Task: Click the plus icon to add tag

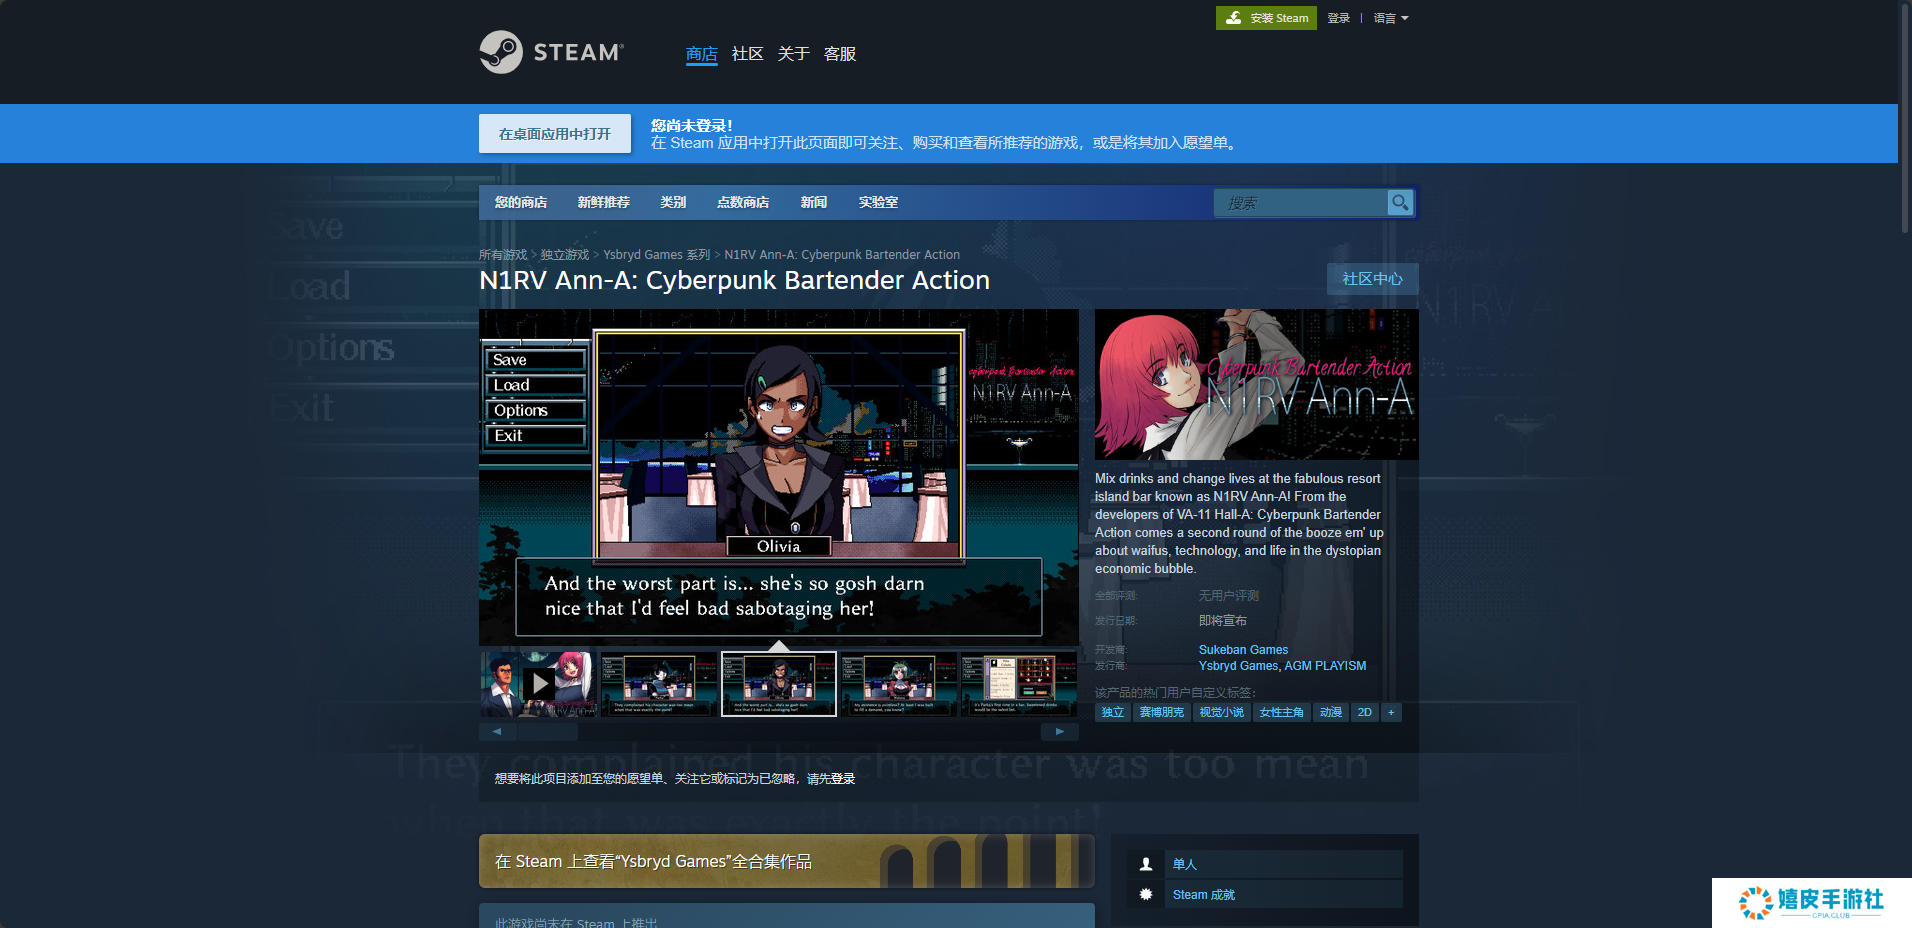Action: [1390, 713]
